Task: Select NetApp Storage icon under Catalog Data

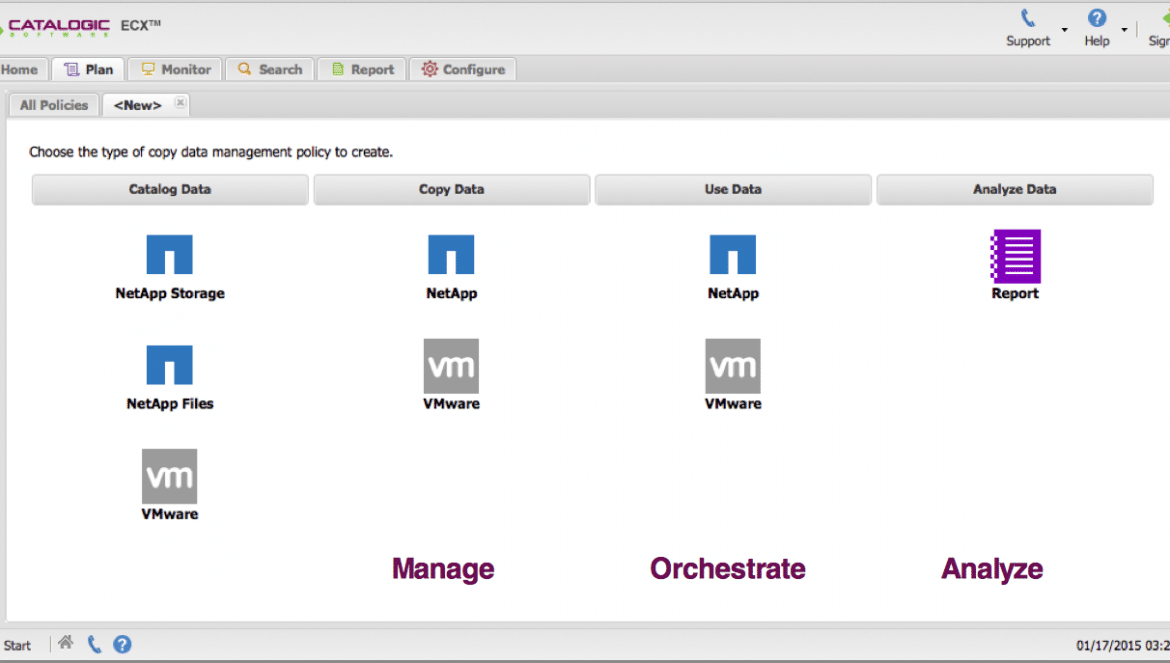Action: click(x=169, y=254)
